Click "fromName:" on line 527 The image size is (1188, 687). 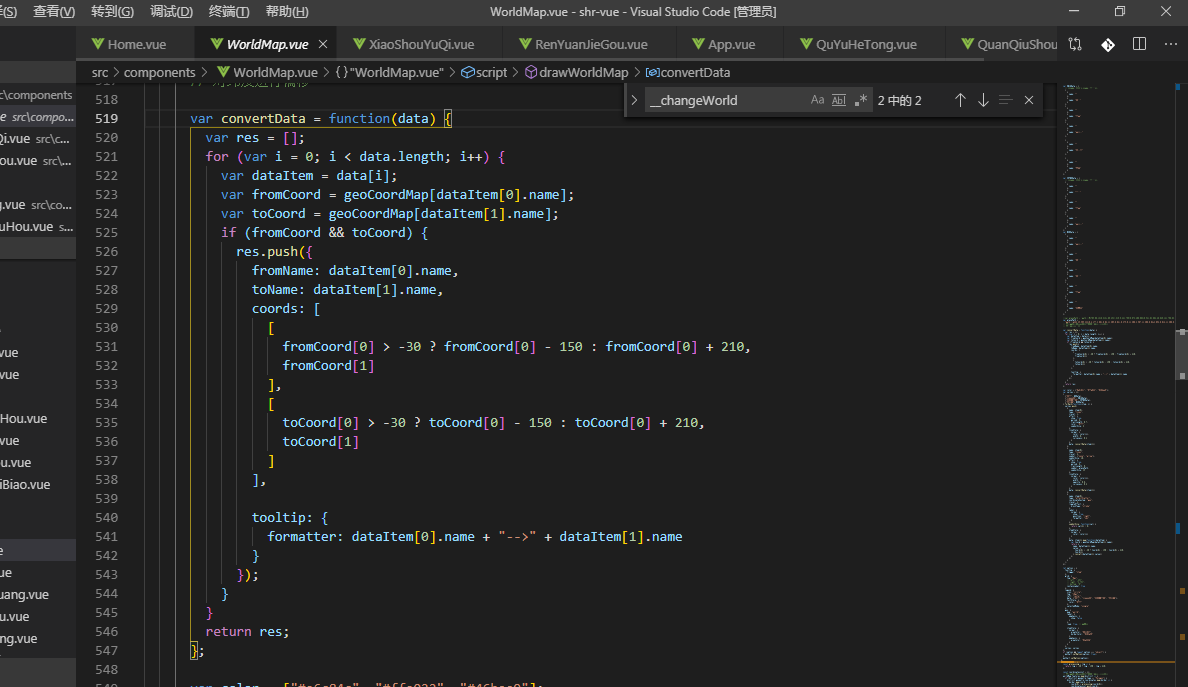286,270
